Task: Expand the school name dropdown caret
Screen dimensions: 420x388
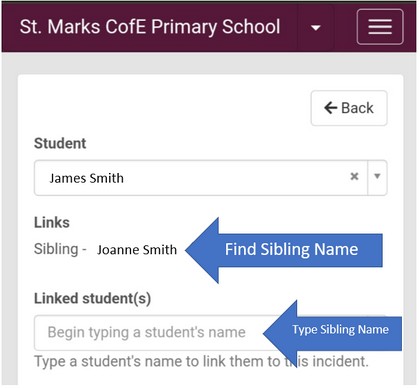Action: (315, 28)
